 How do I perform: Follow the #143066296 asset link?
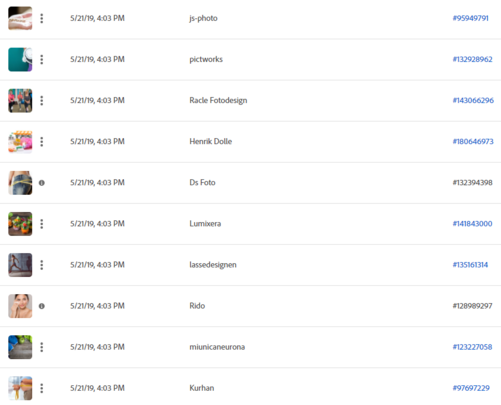pos(473,100)
